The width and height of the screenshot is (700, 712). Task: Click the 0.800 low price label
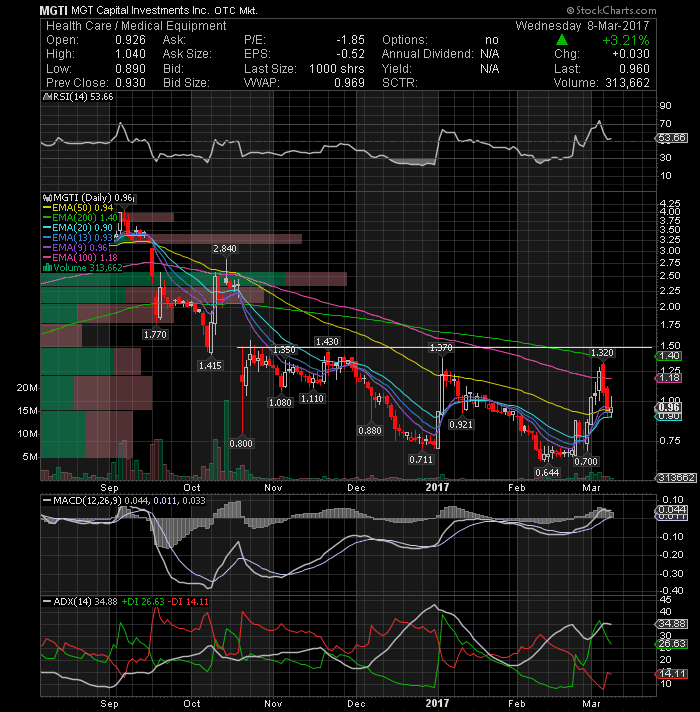[x=241, y=443]
